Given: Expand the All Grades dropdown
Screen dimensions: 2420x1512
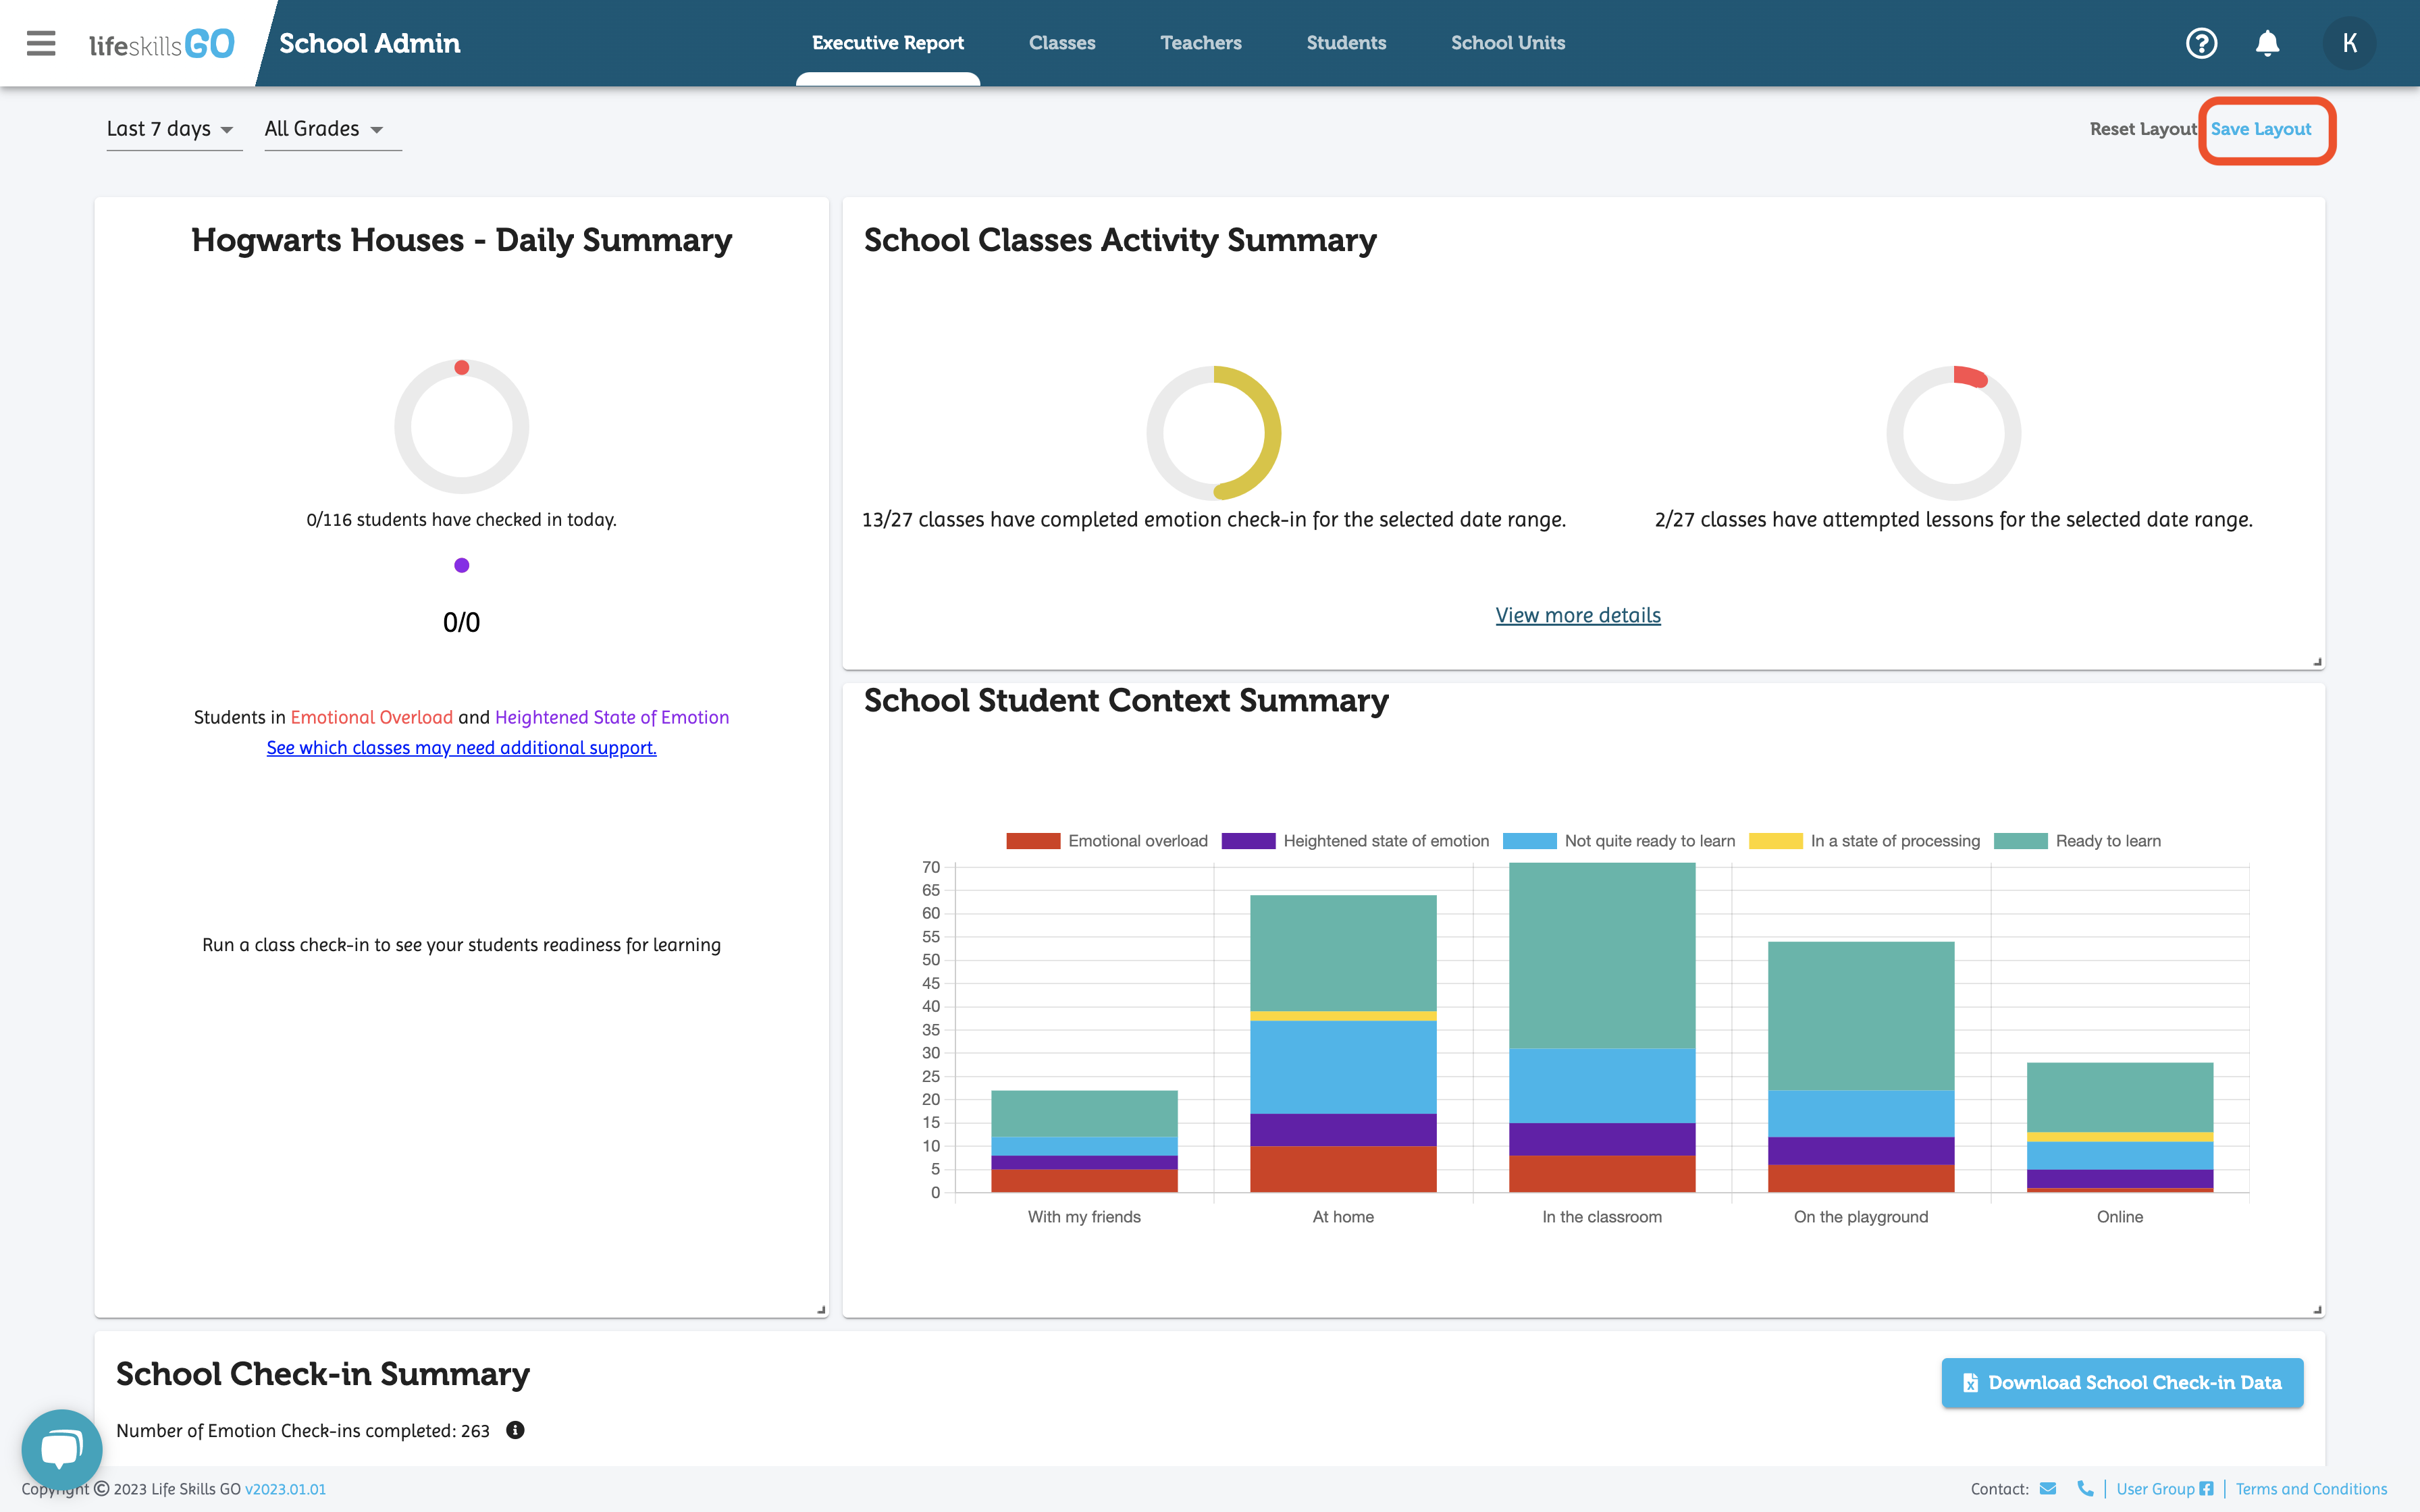Looking at the screenshot, I should click(x=325, y=129).
